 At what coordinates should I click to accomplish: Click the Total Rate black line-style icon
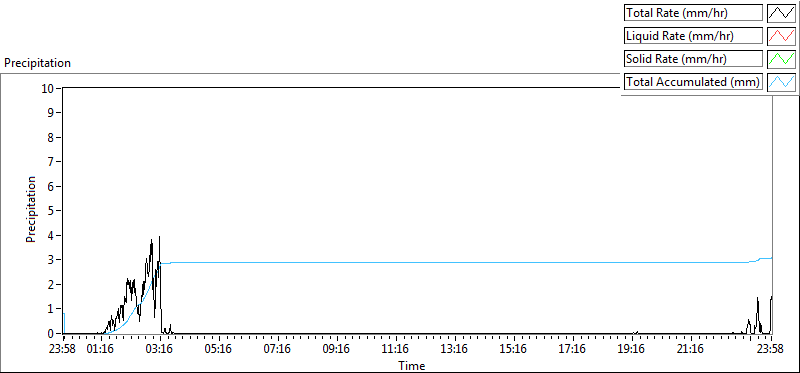pyautogui.click(x=782, y=13)
